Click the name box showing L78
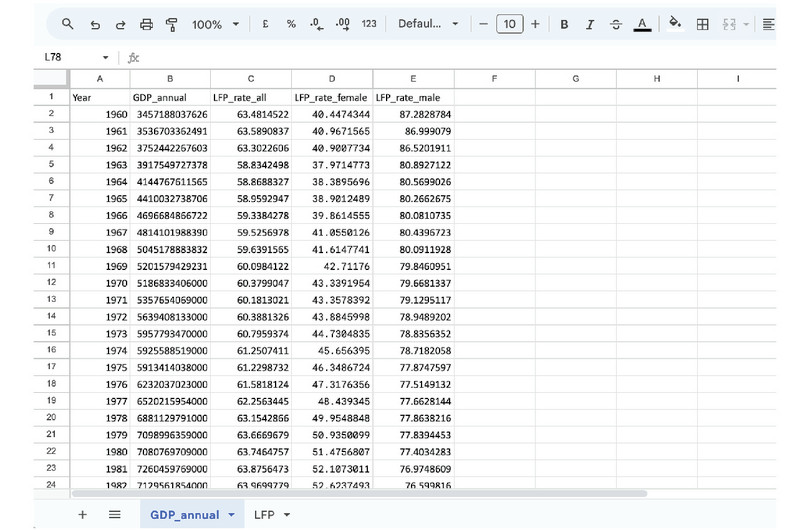This screenshot has height=530, width=810. [x=53, y=57]
